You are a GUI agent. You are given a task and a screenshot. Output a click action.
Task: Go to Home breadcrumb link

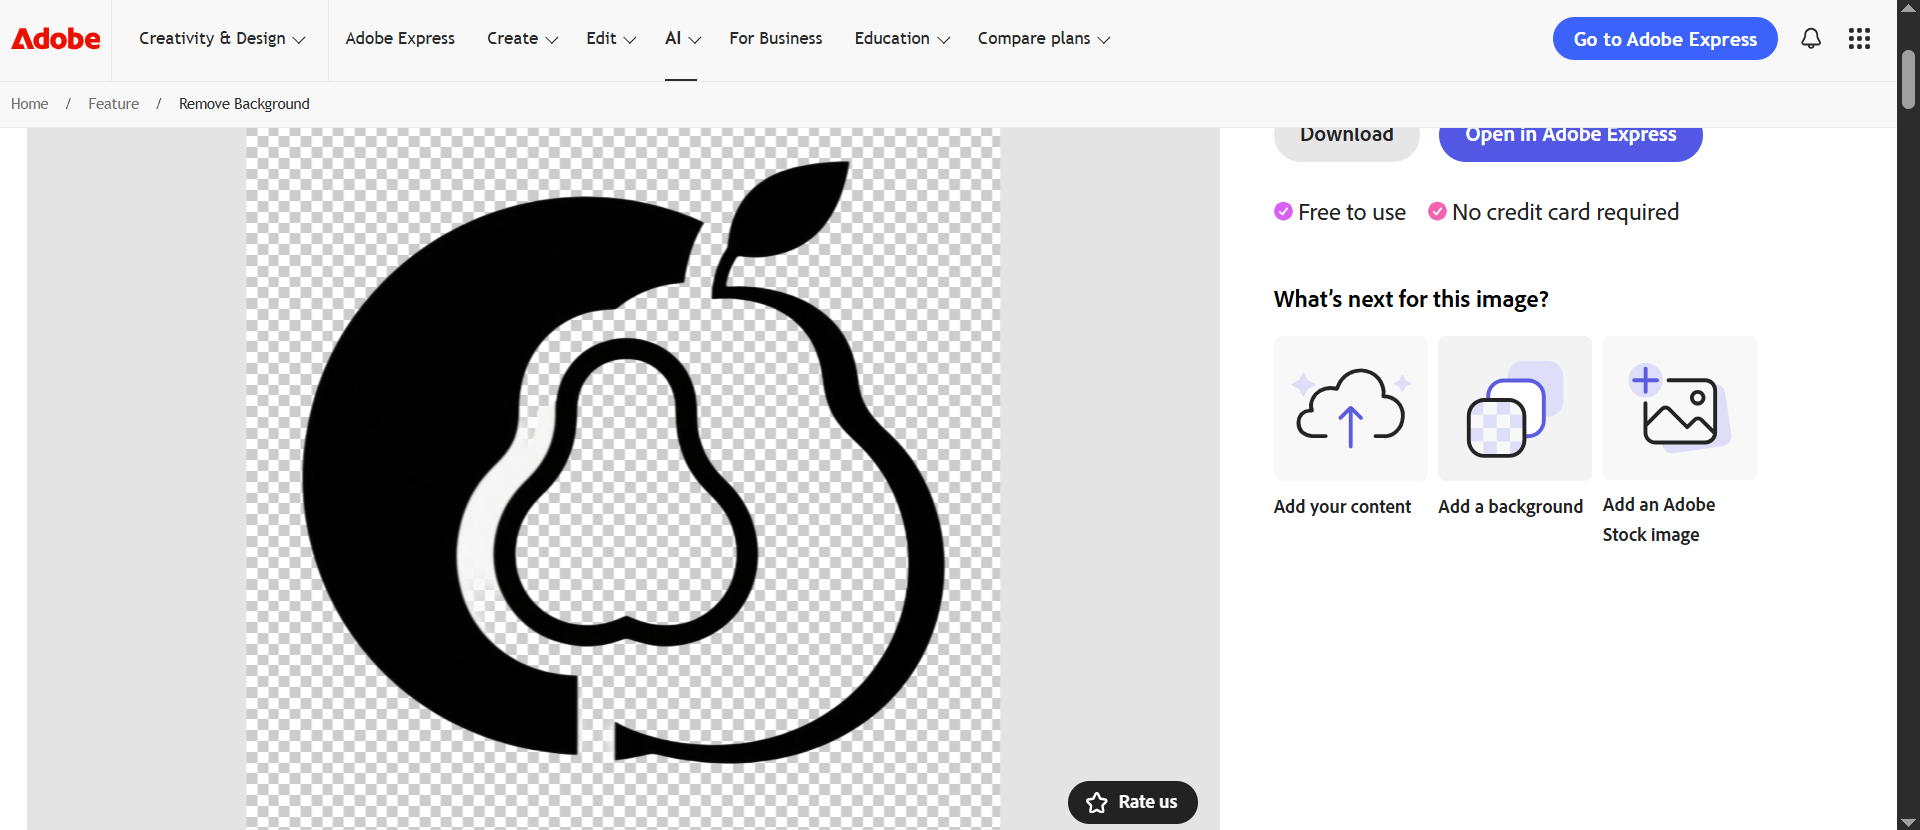[x=30, y=104]
